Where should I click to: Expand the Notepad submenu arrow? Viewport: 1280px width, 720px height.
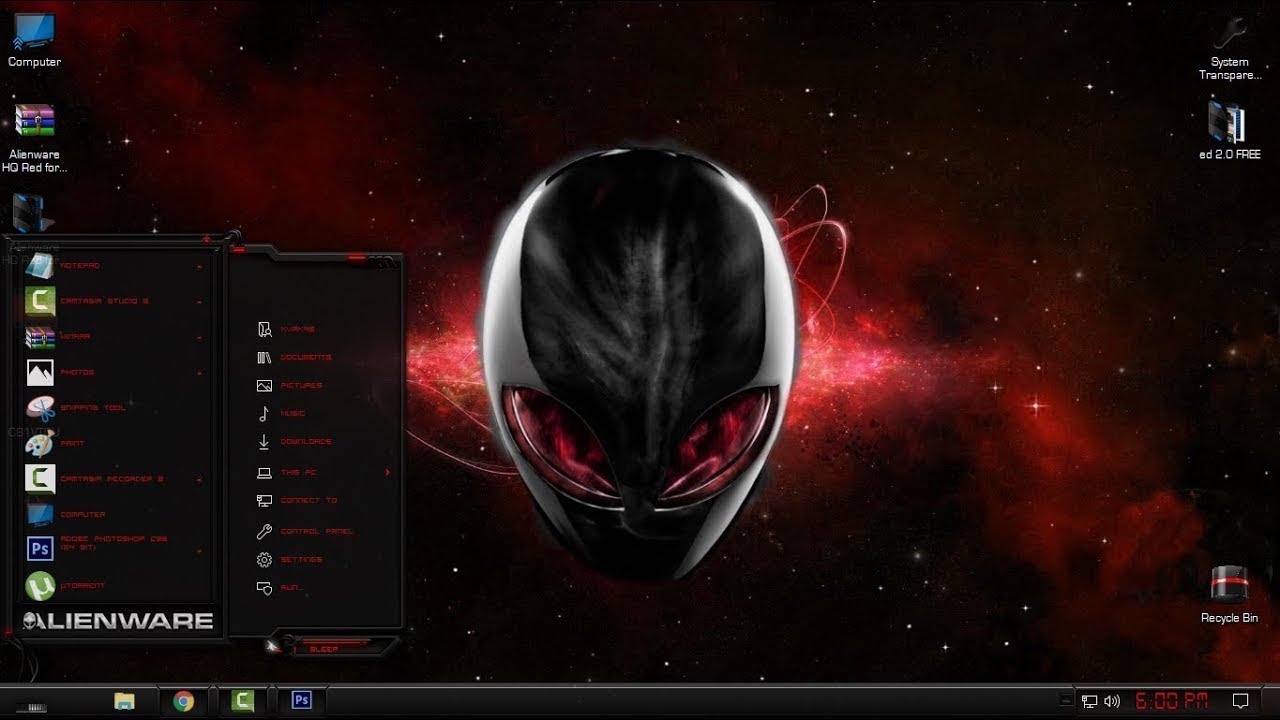point(198,266)
